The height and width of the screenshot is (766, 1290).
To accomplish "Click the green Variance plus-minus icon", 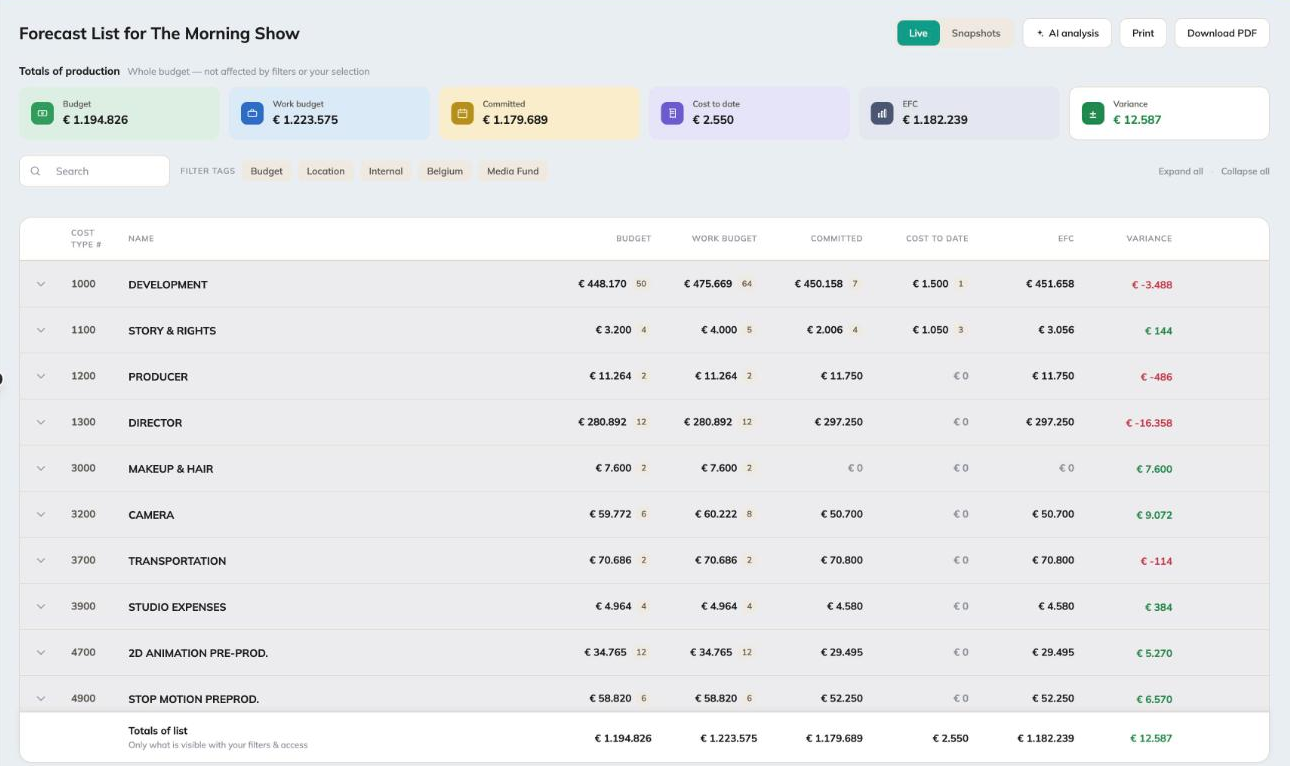I will 1093,113.
